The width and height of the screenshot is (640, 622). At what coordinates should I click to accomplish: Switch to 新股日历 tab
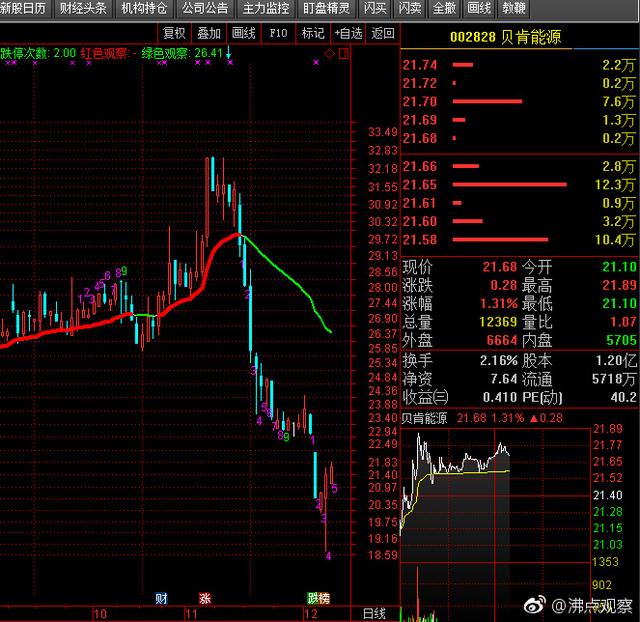tap(23, 8)
